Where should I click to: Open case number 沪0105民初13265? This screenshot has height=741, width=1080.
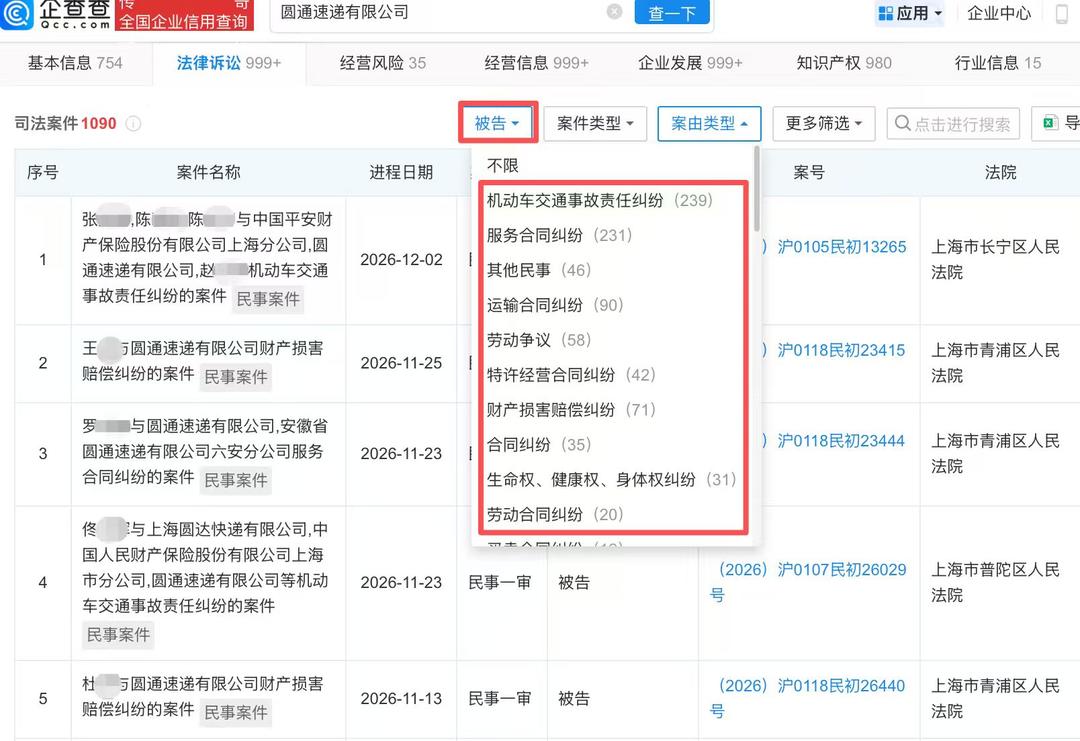point(842,247)
